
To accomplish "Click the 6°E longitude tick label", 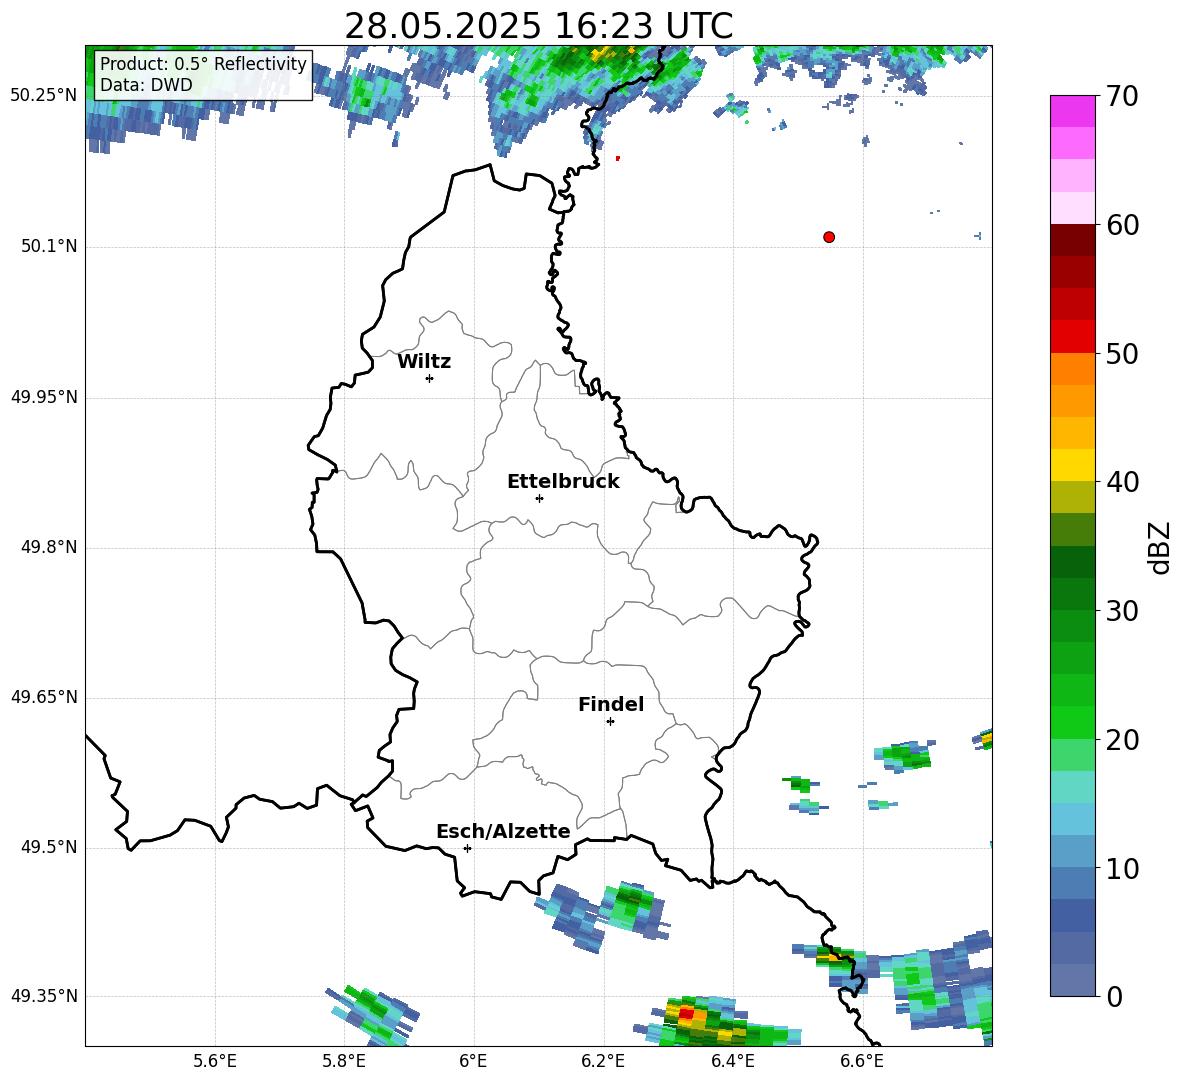I will click(x=473, y=1061).
